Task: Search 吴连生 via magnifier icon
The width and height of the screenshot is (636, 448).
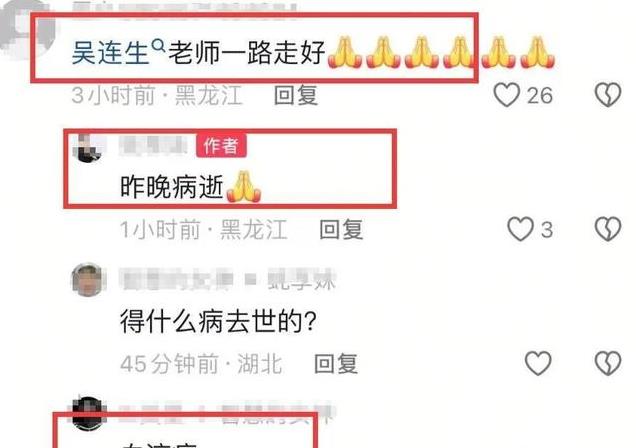Action: (158, 46)
